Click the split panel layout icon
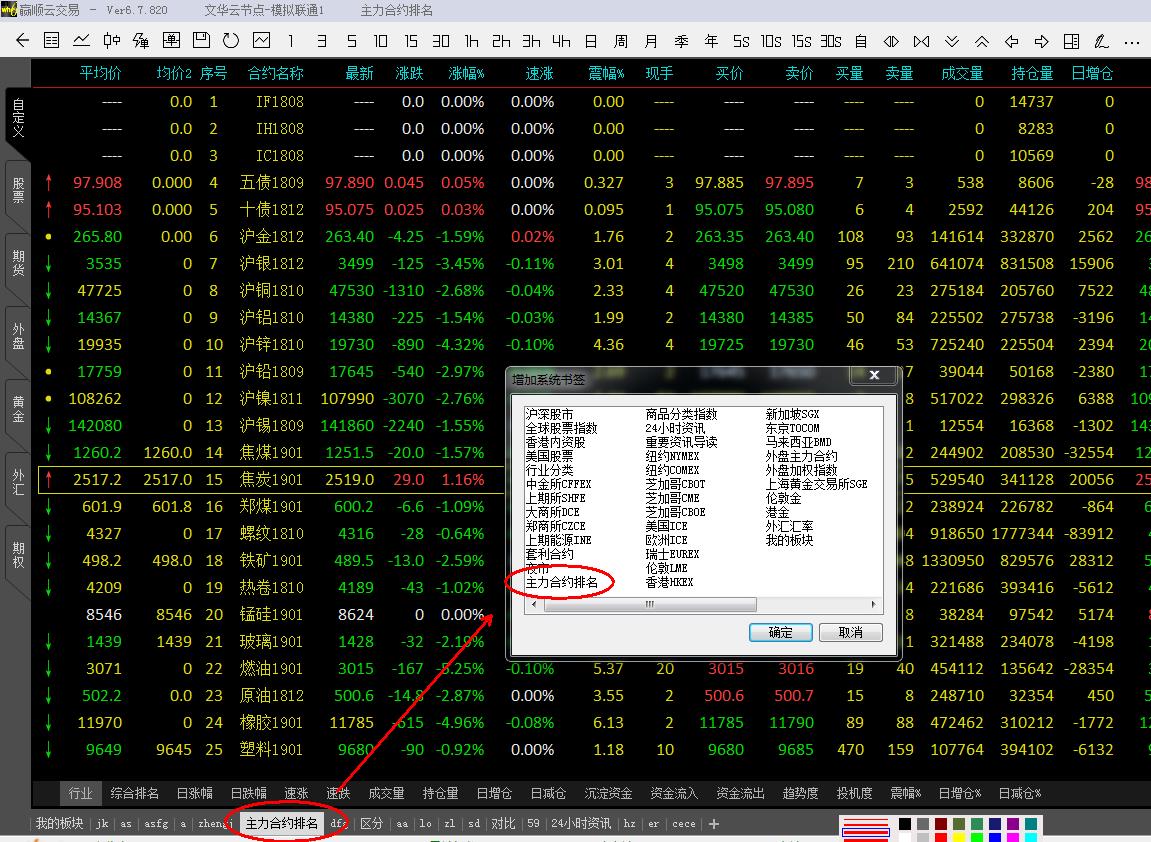This screenshot has width=1151, height=842. 1071,41
